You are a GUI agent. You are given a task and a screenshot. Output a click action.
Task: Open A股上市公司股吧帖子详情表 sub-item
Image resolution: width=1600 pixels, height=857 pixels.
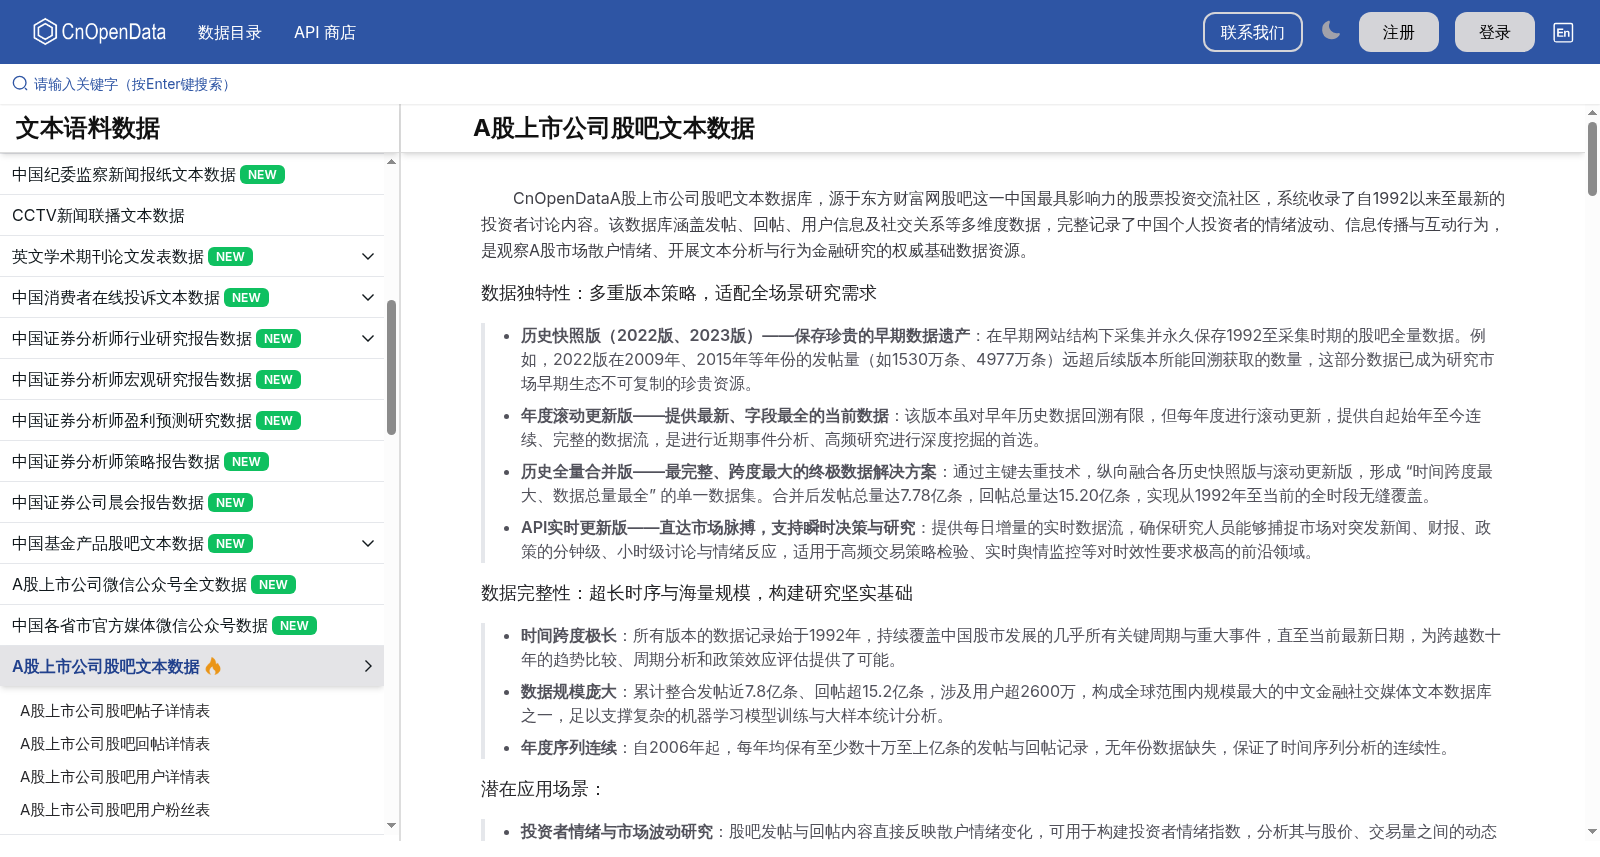click(115, 710)
